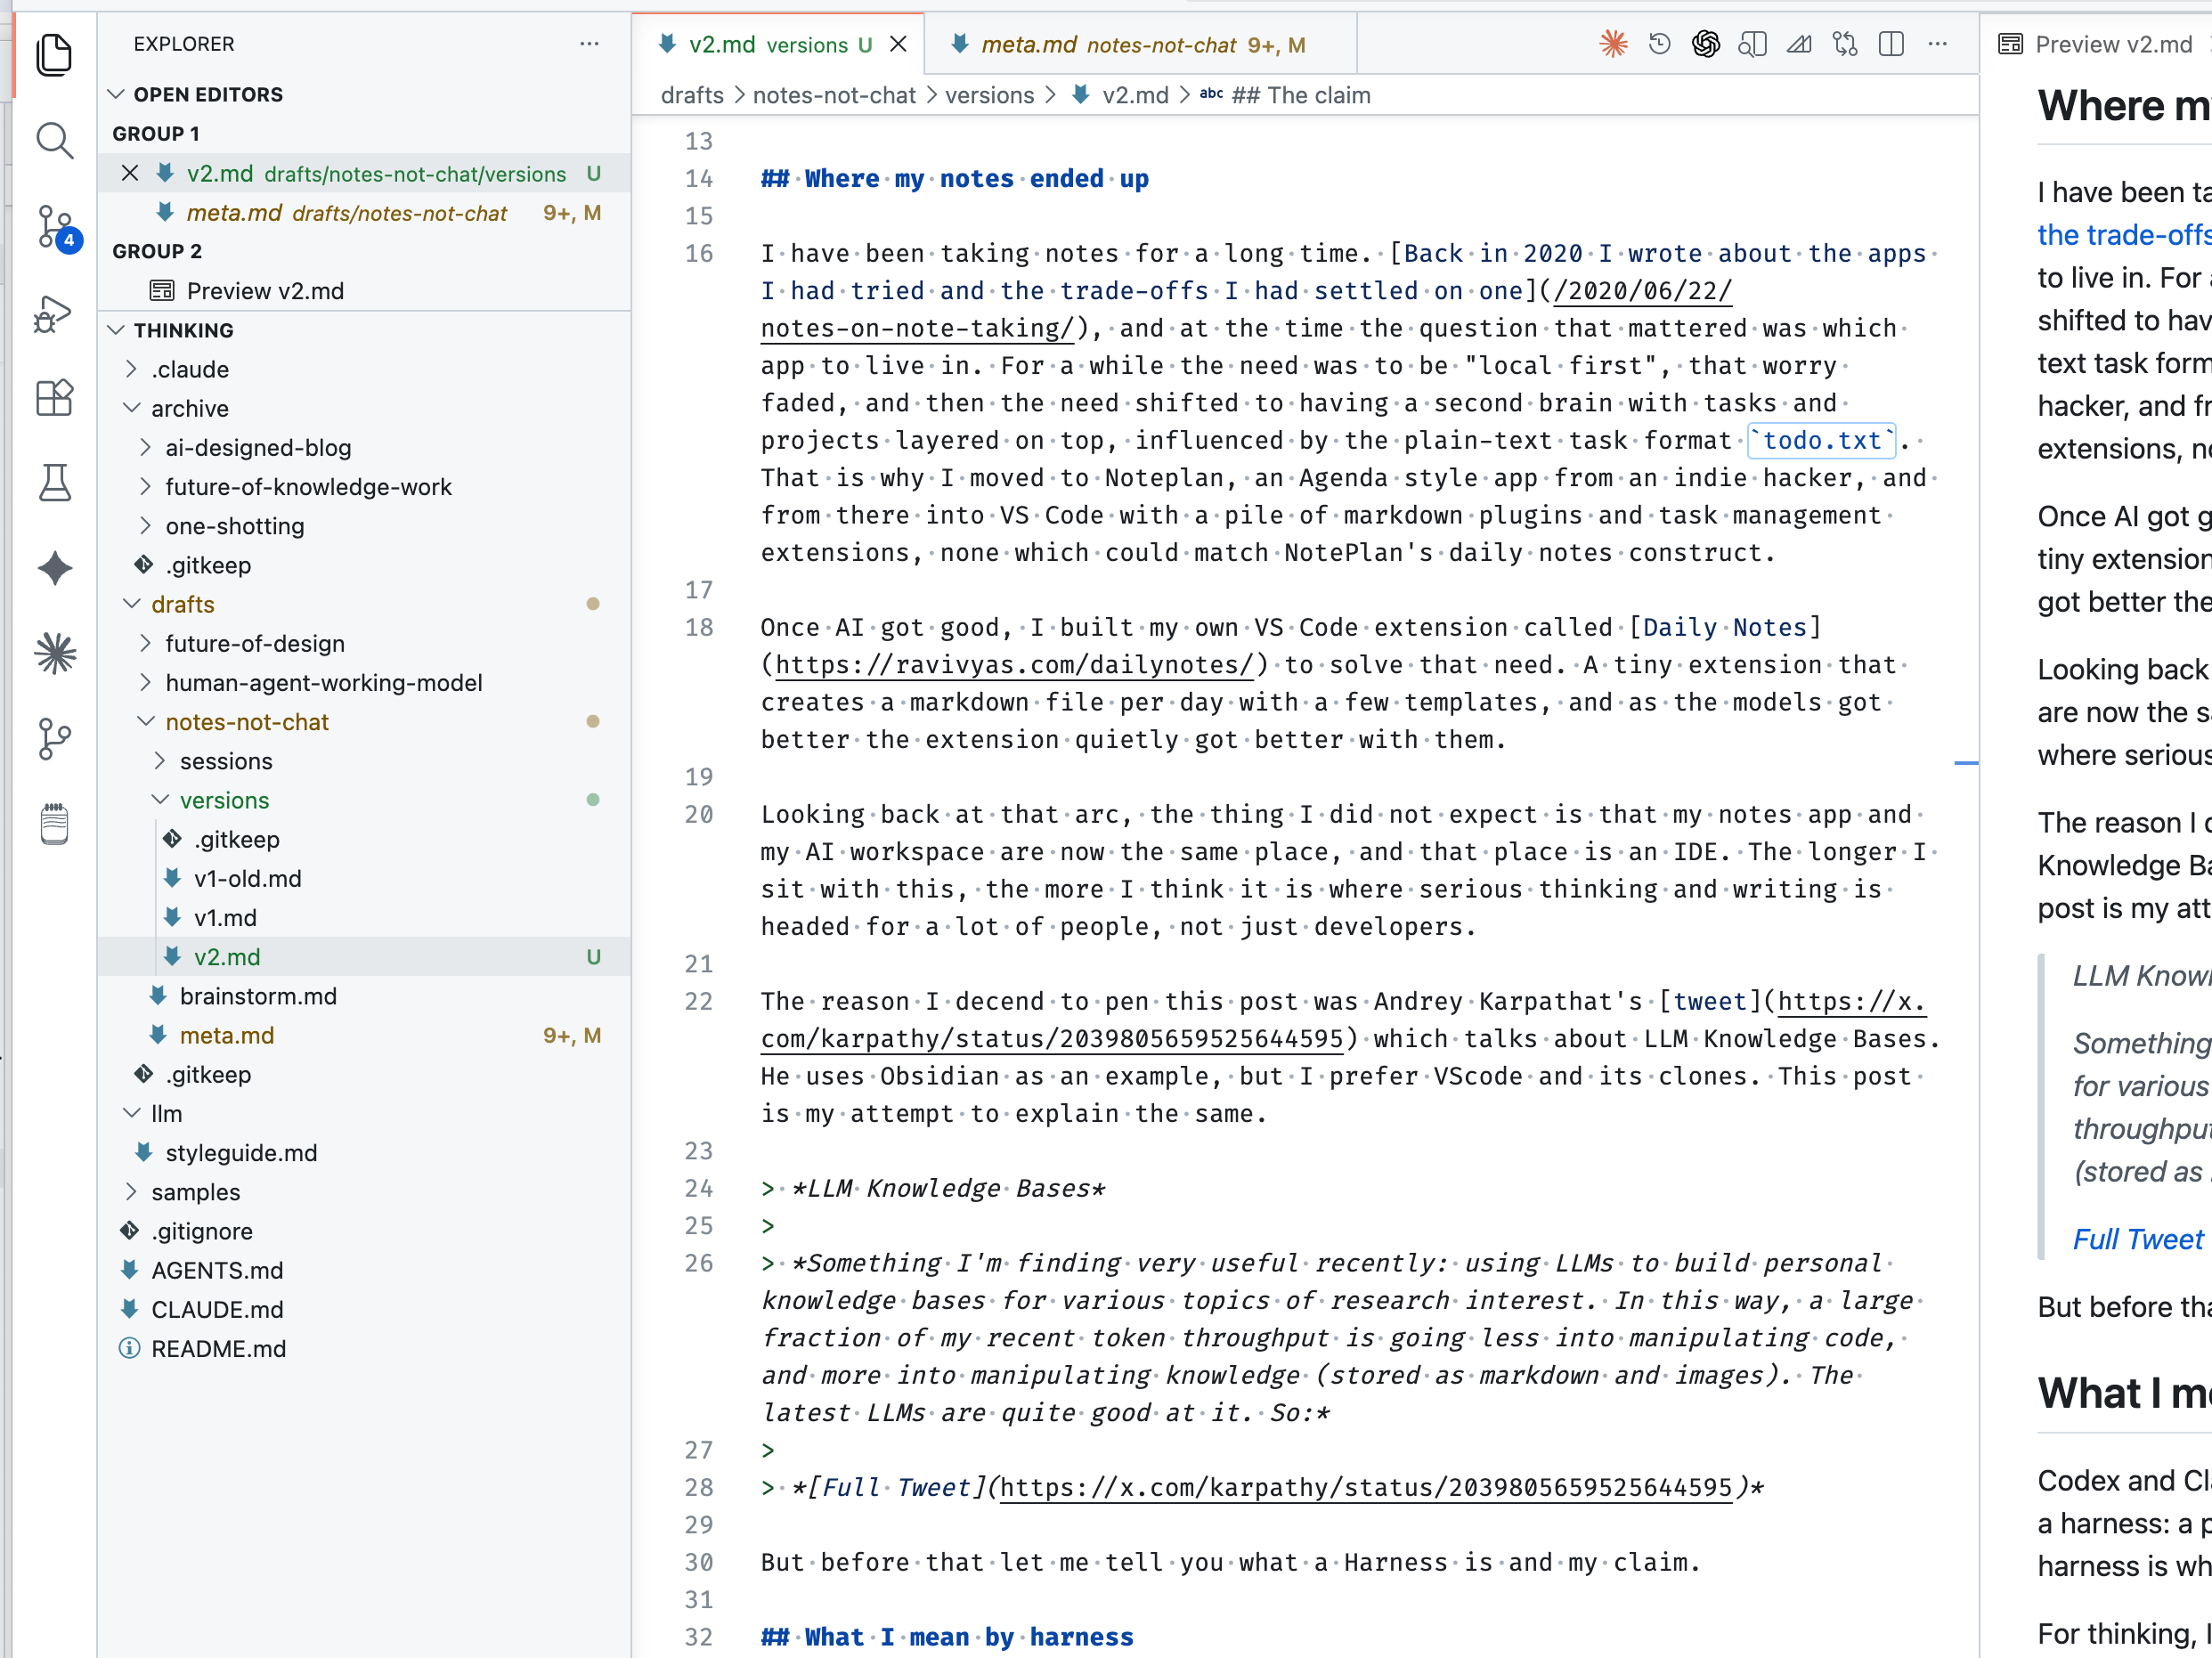Switch to the meta.md editor tab

1140,44
